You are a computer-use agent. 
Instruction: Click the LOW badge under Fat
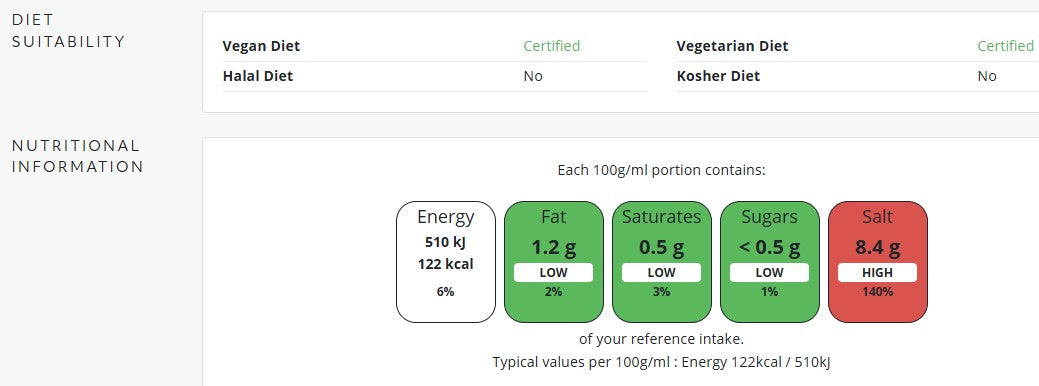554,273
